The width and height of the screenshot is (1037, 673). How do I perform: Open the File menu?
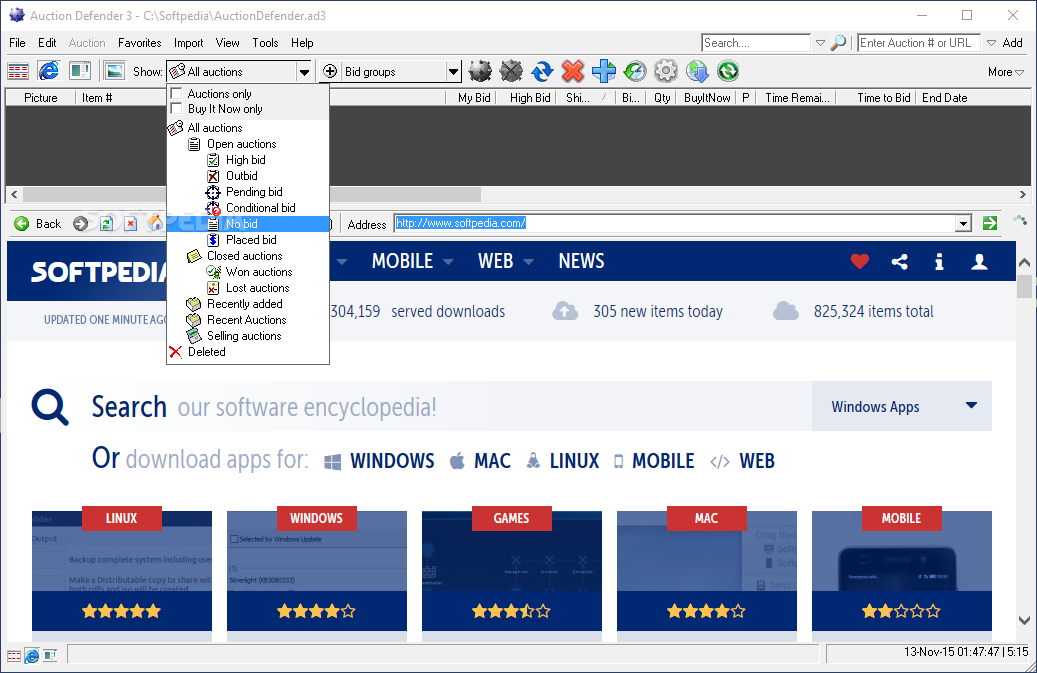click(17, 43)
